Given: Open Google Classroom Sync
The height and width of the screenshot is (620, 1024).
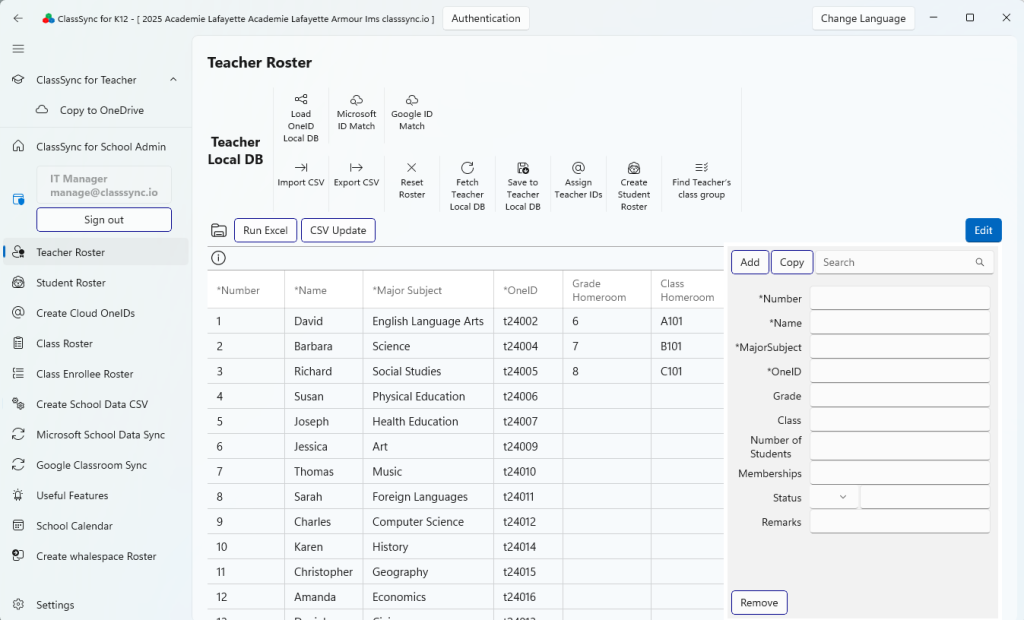Looking at the screenshot, I should click(x=96, y=465).
